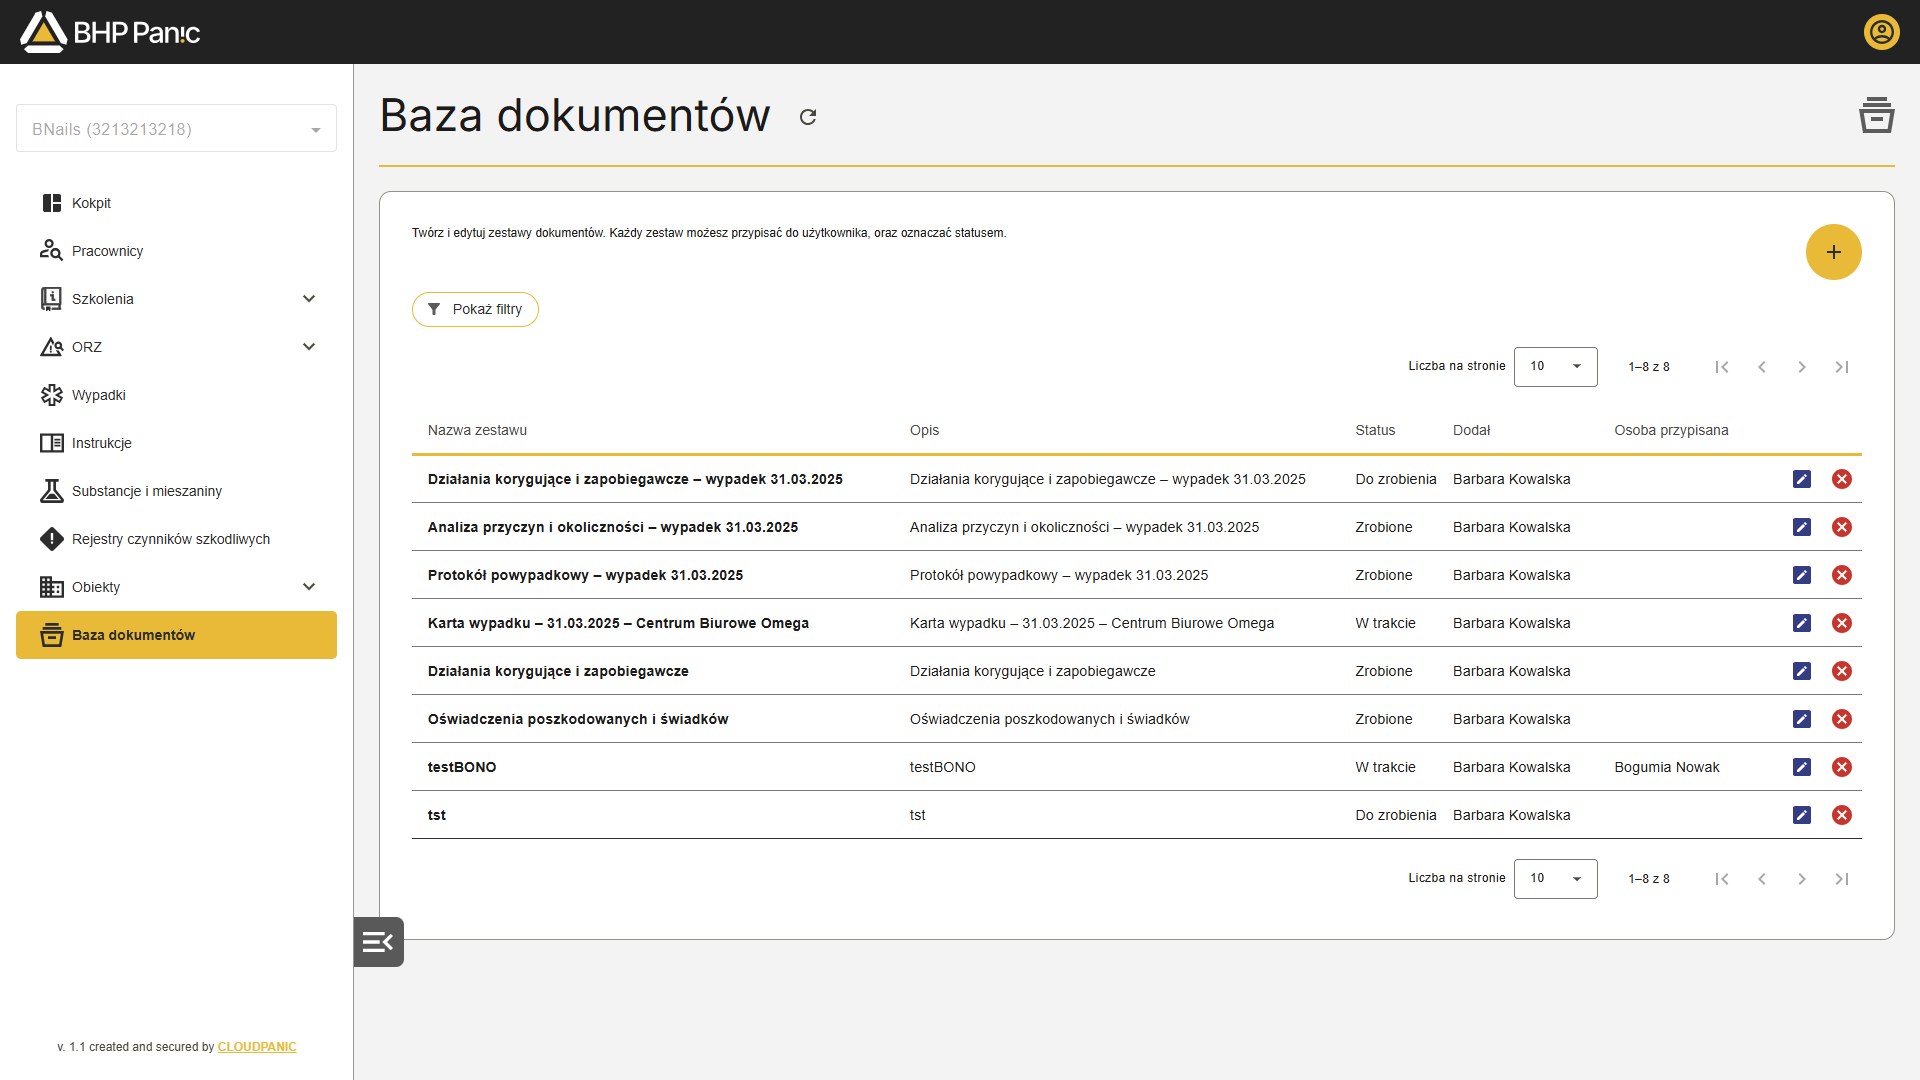The height and width of the screenshot is (1080, 1920).
Task: Delete the 'Oświadczenia poszkodowanych i świadków' set
Action: click(1842, 719)
